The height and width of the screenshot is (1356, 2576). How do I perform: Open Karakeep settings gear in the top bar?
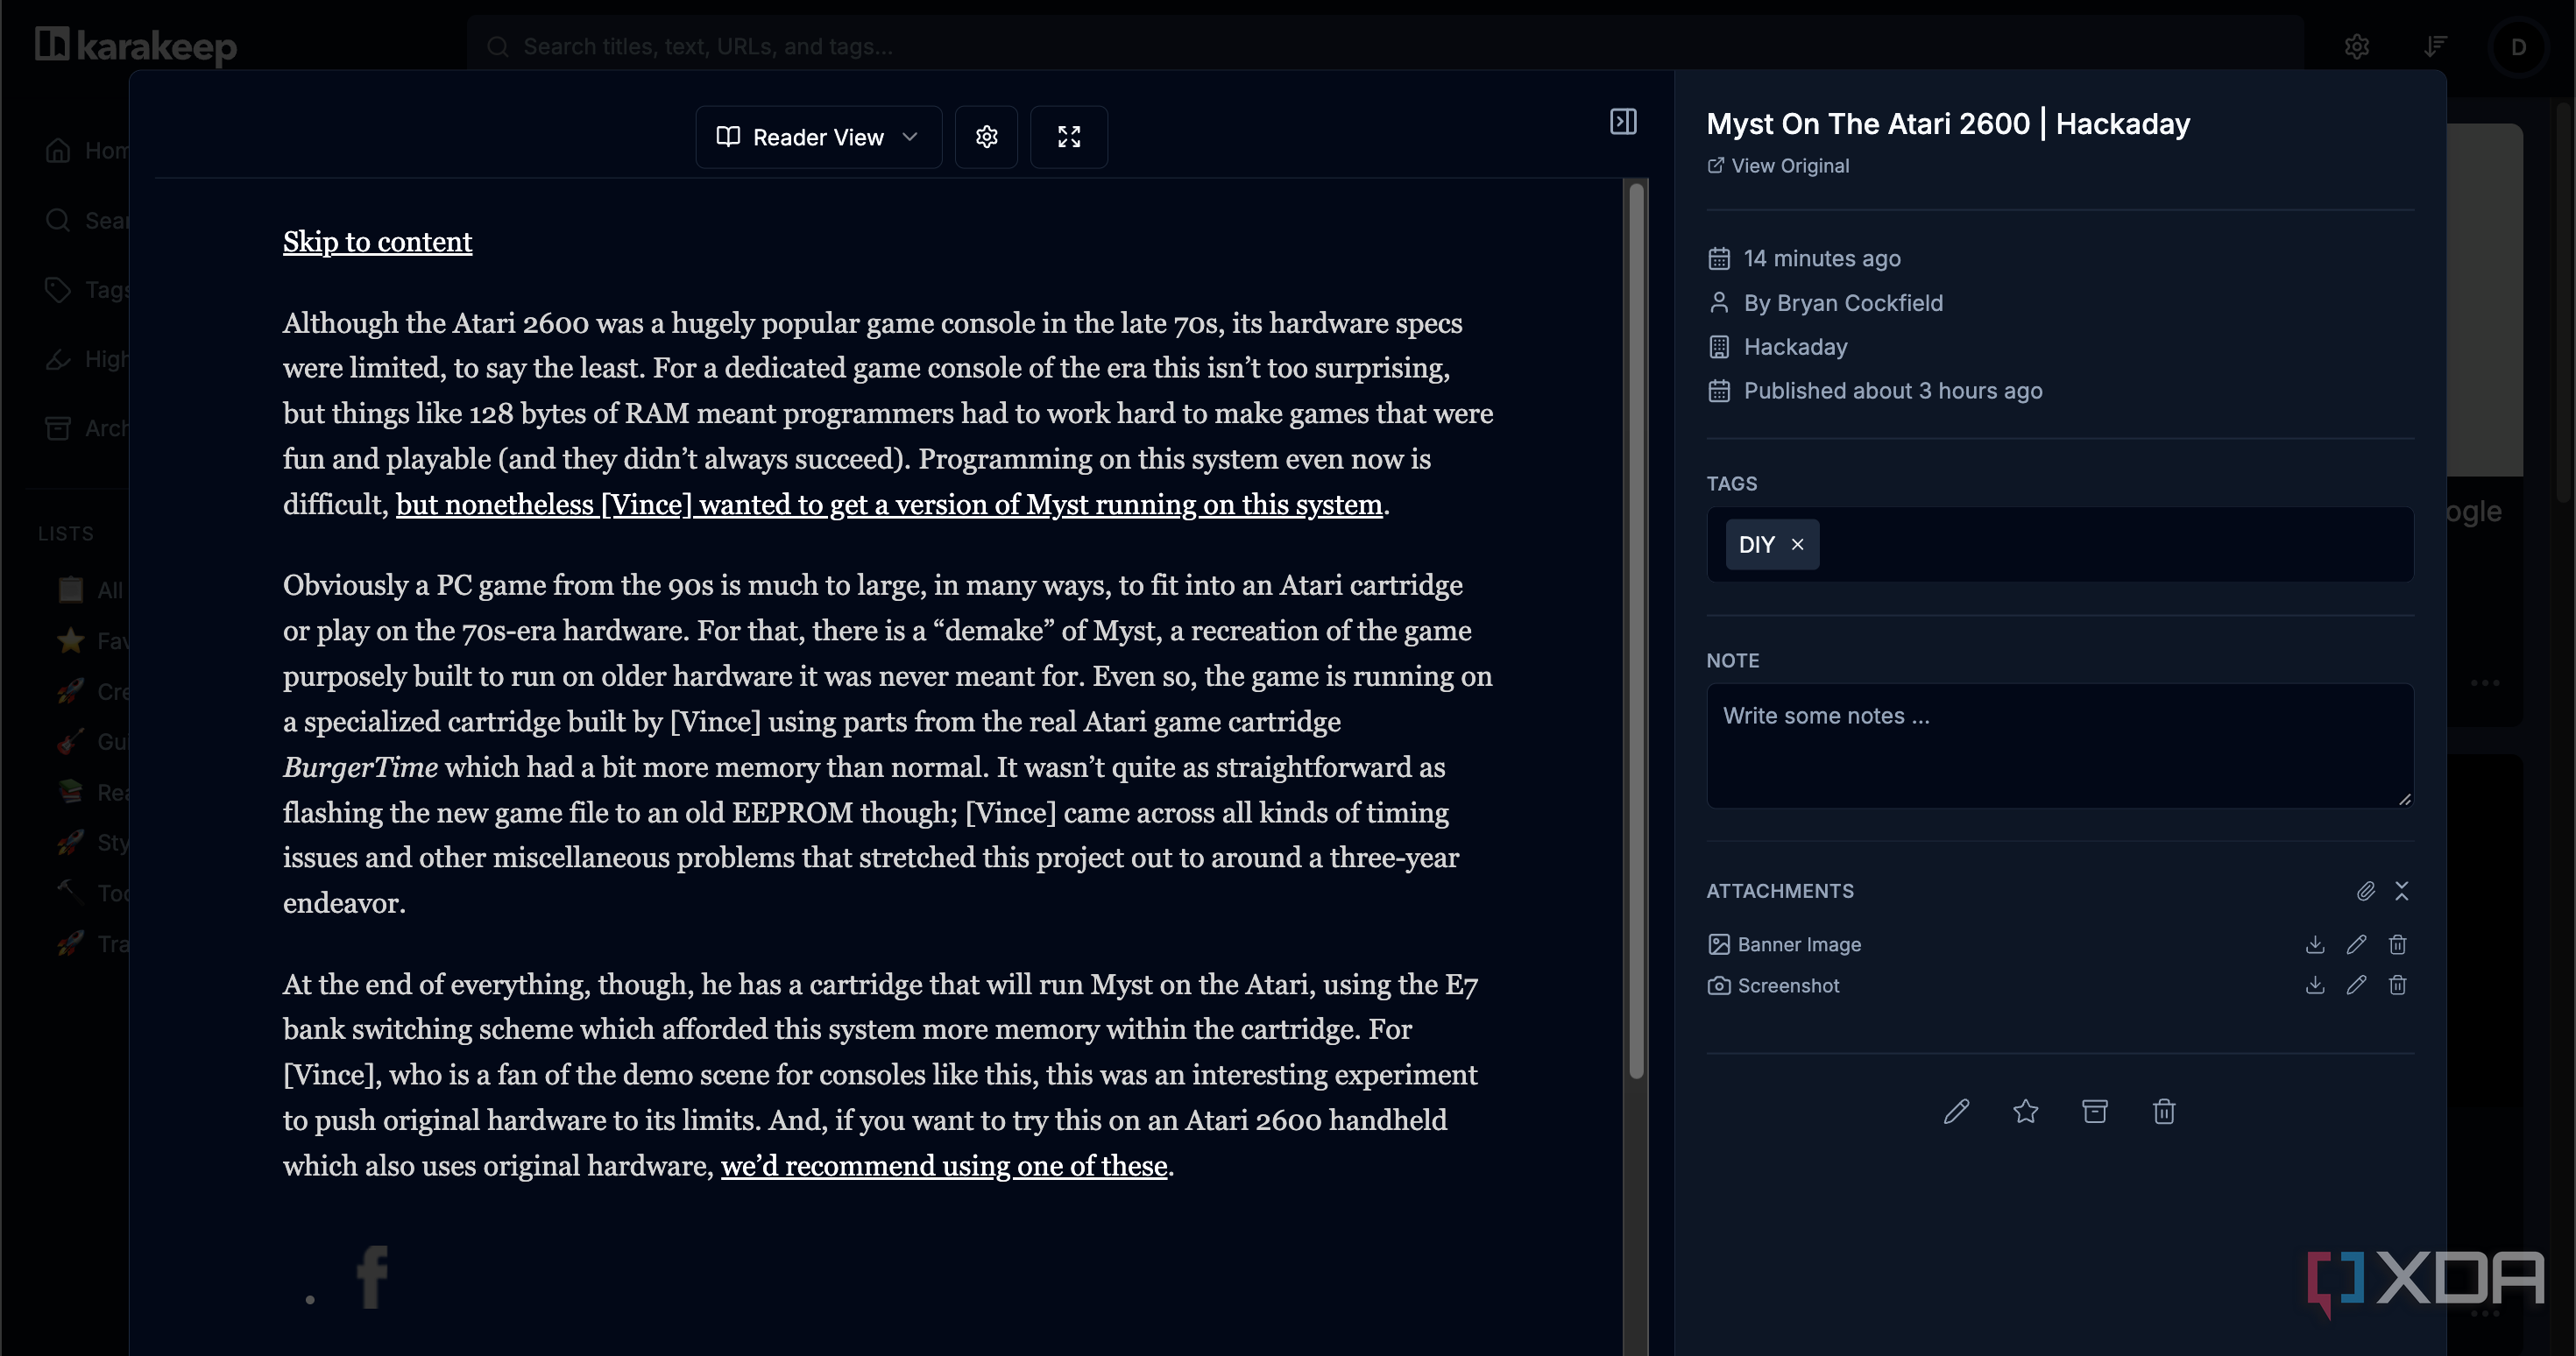coord(2356,46)
